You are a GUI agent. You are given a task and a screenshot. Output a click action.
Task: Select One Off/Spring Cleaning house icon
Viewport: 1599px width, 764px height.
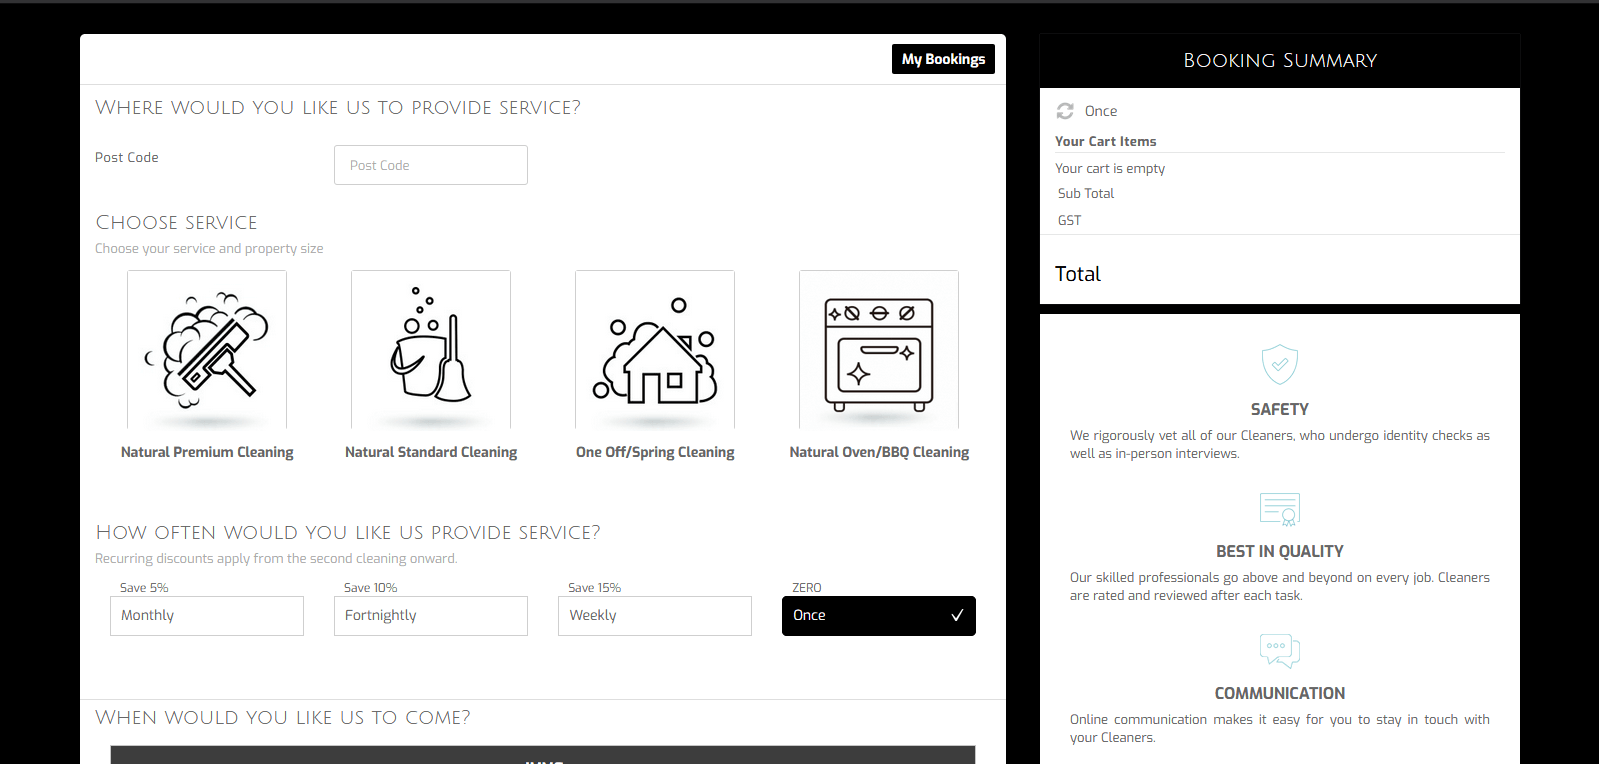pyautogui.click(x=655, y=350)
